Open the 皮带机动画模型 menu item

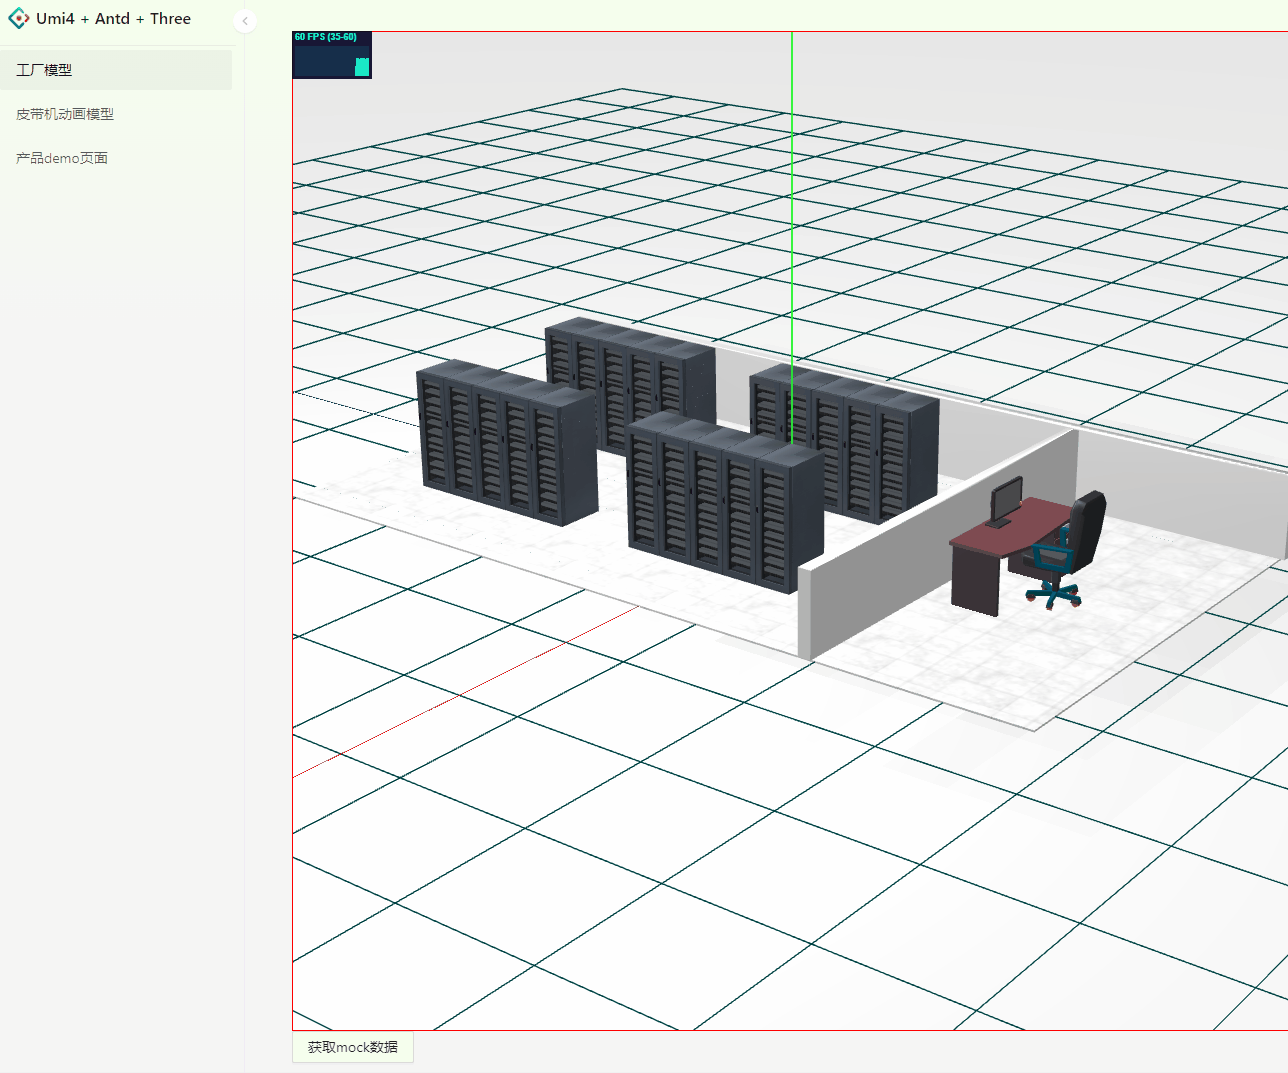tap(116, 114)
